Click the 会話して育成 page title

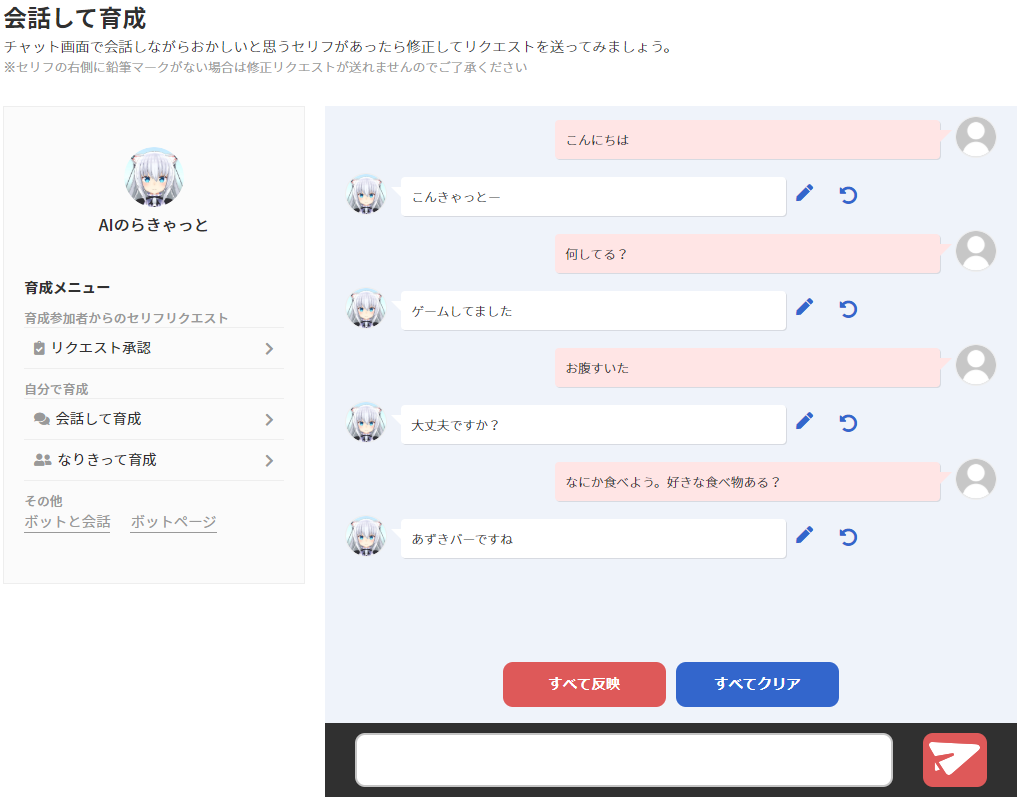click(75, 18)
